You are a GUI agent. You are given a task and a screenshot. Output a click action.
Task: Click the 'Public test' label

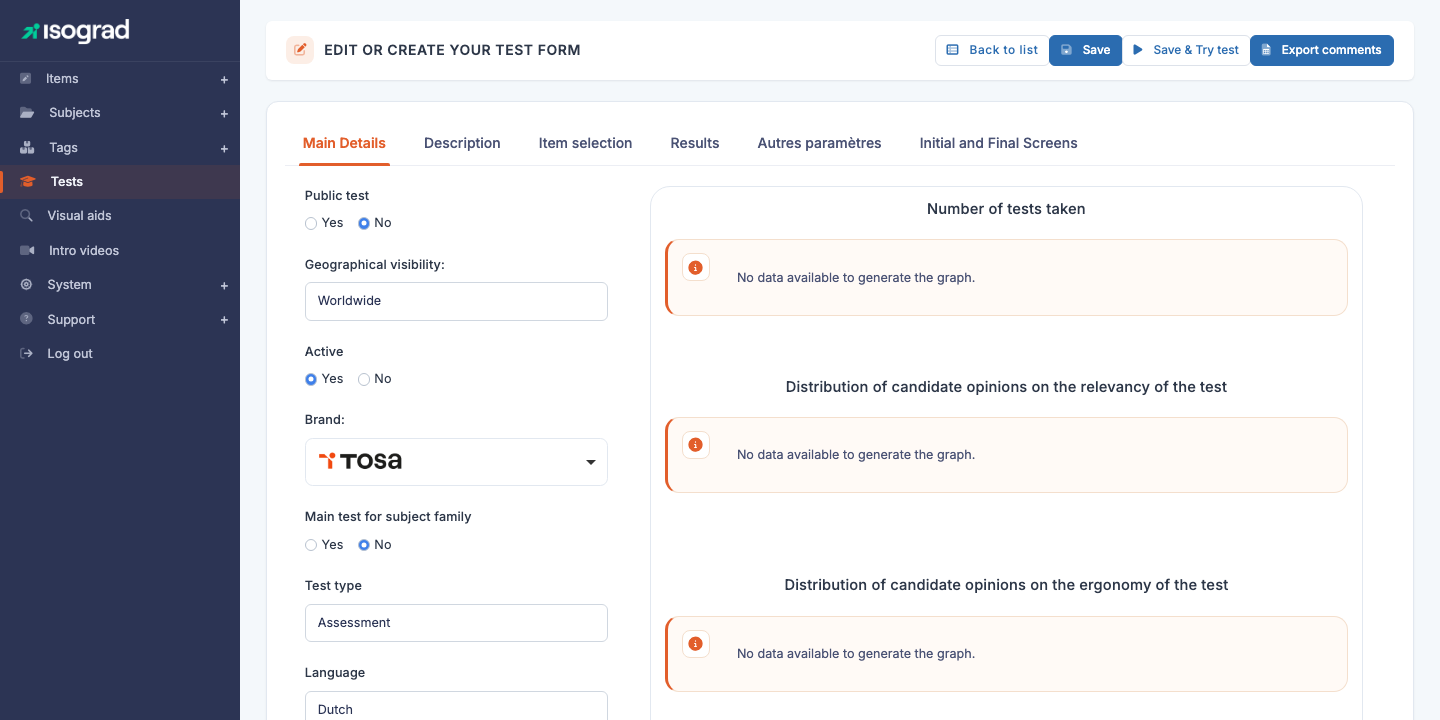[337, 196]
